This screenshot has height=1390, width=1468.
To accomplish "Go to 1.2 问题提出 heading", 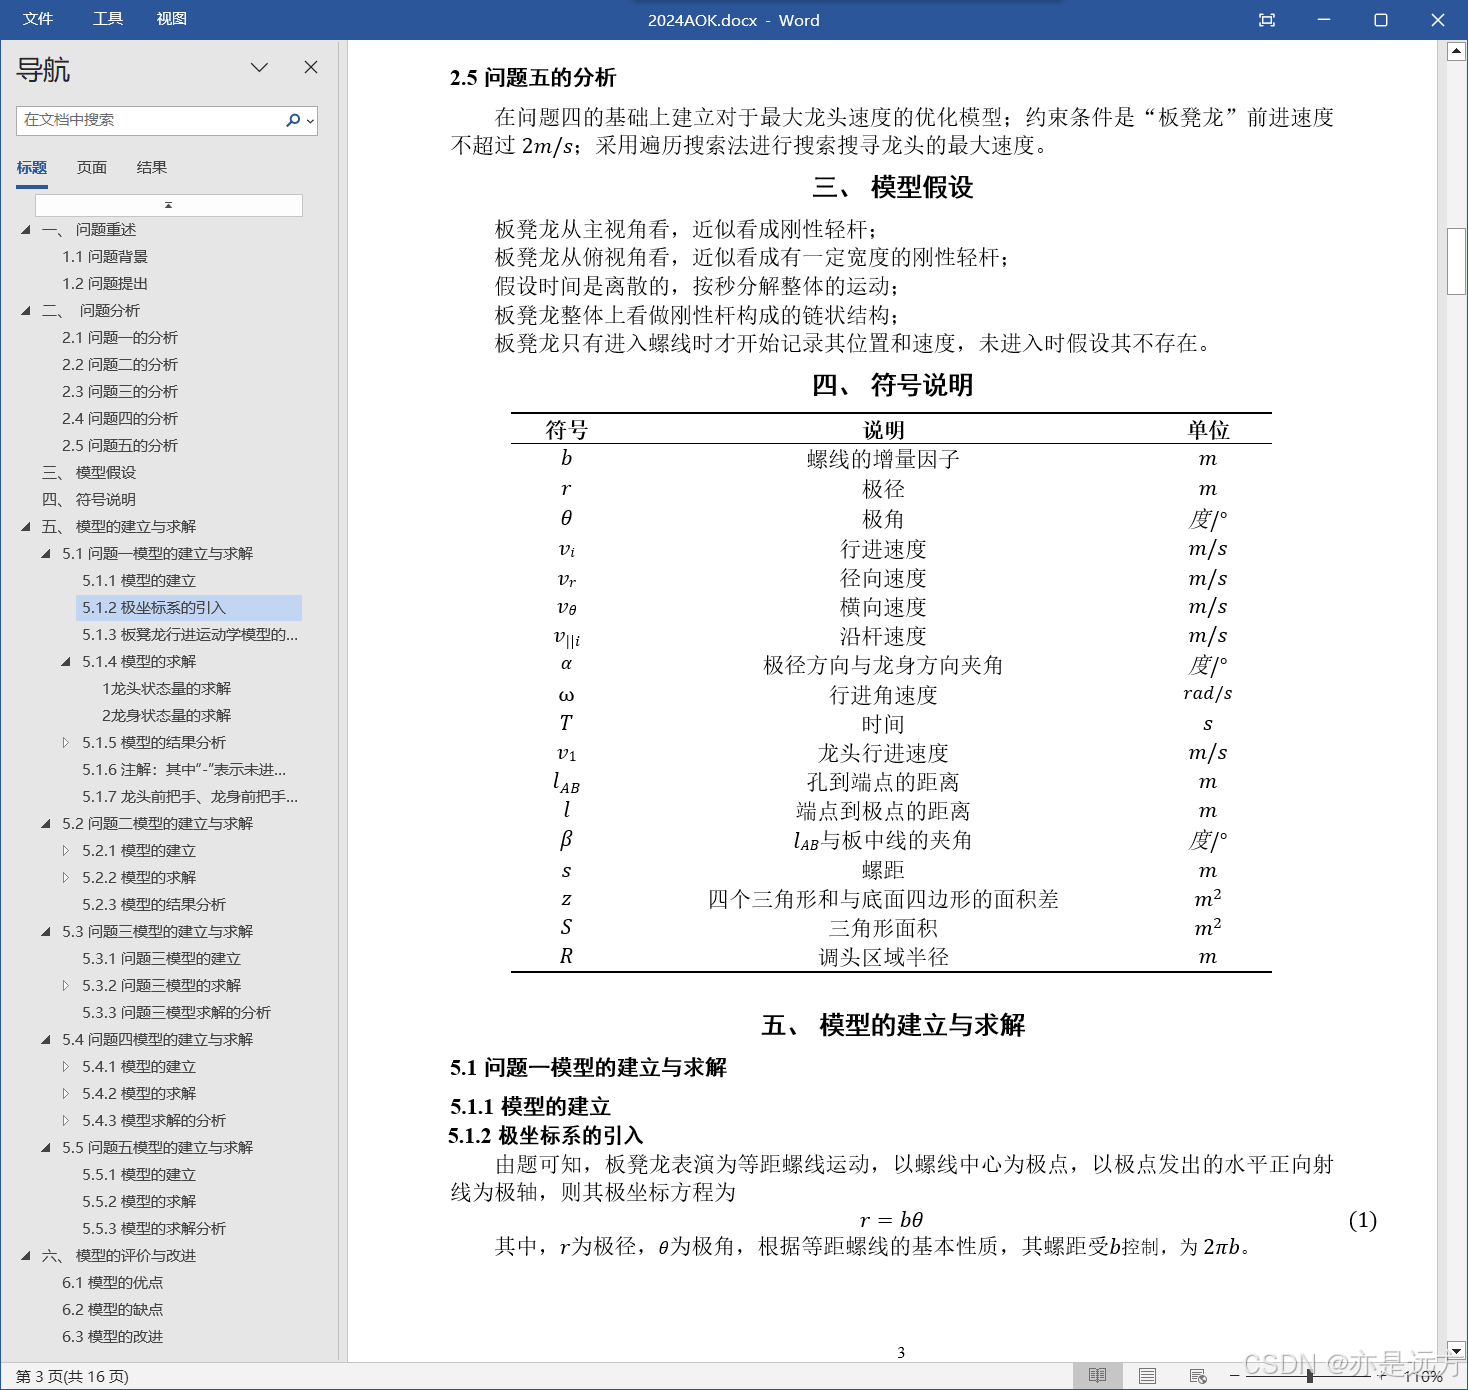I will click(x=105, y=284).
